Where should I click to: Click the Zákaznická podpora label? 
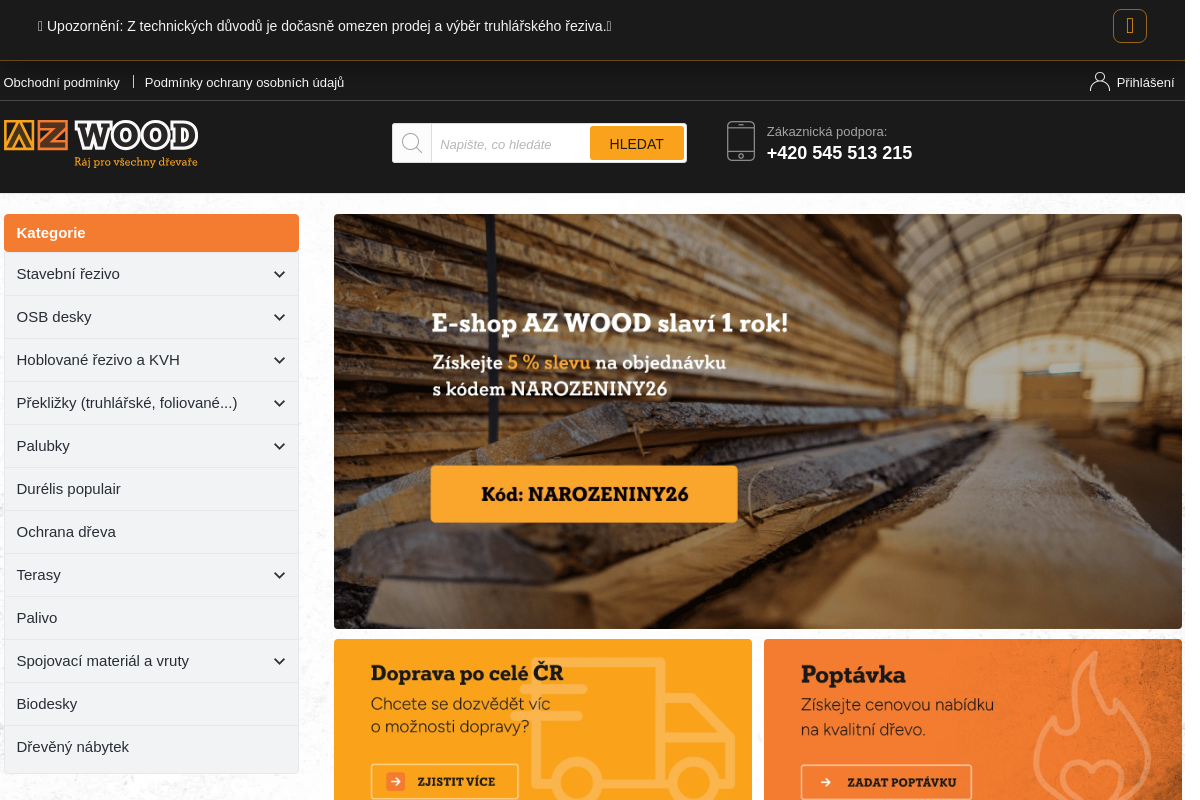(827, 131)
